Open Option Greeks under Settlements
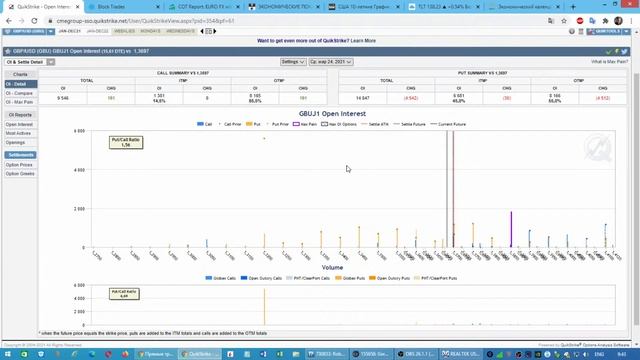 tap(20, 174)
